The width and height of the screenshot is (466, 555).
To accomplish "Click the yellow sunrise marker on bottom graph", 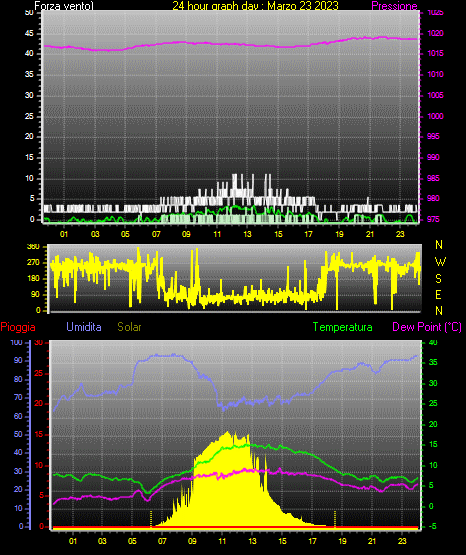I will pos(151,519).
